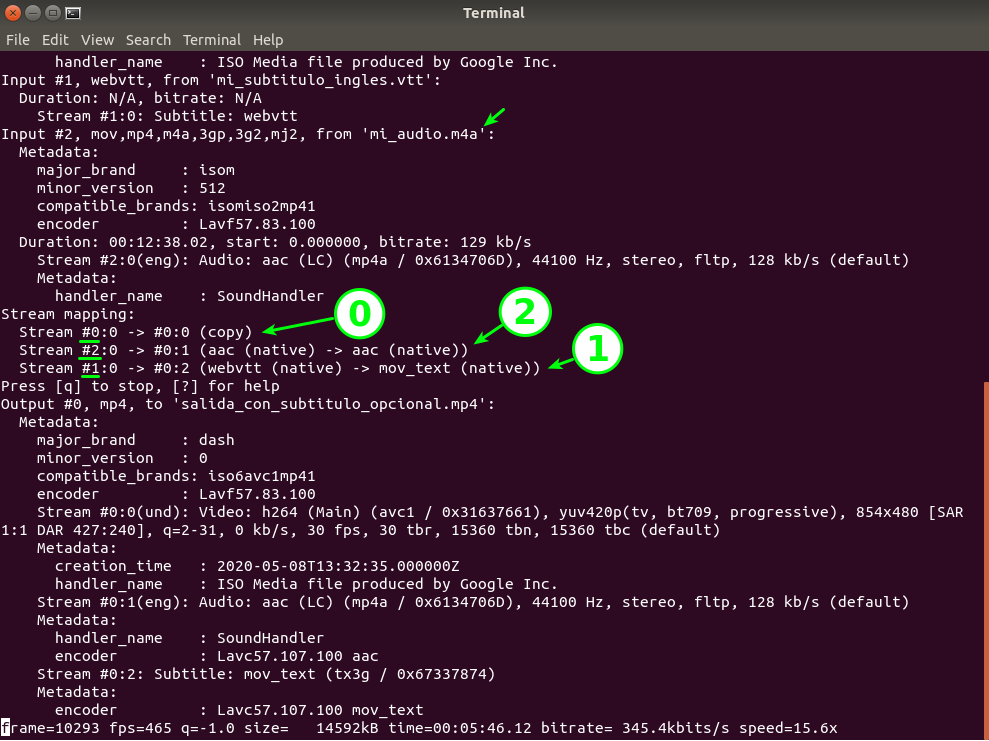Open the Terminal menu
989x741 pixels.
(211, 40)
